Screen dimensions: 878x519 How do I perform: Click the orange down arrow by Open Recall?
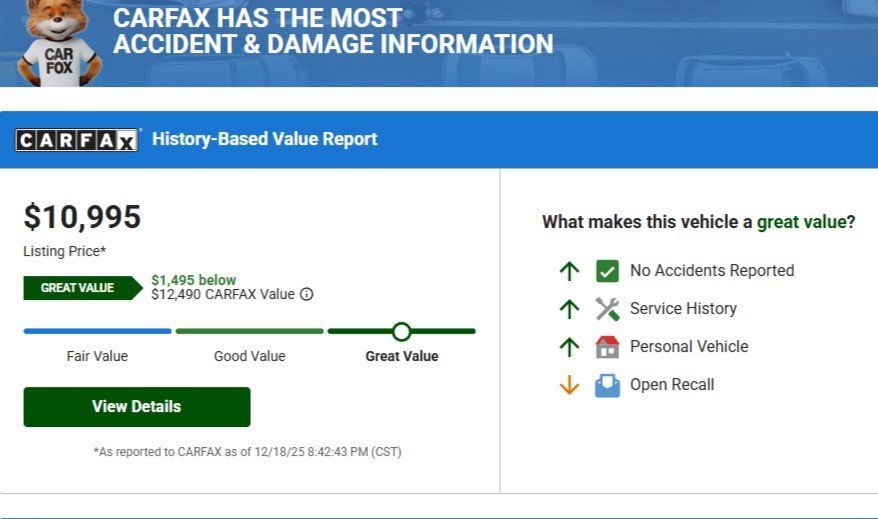tap(569, 385)
